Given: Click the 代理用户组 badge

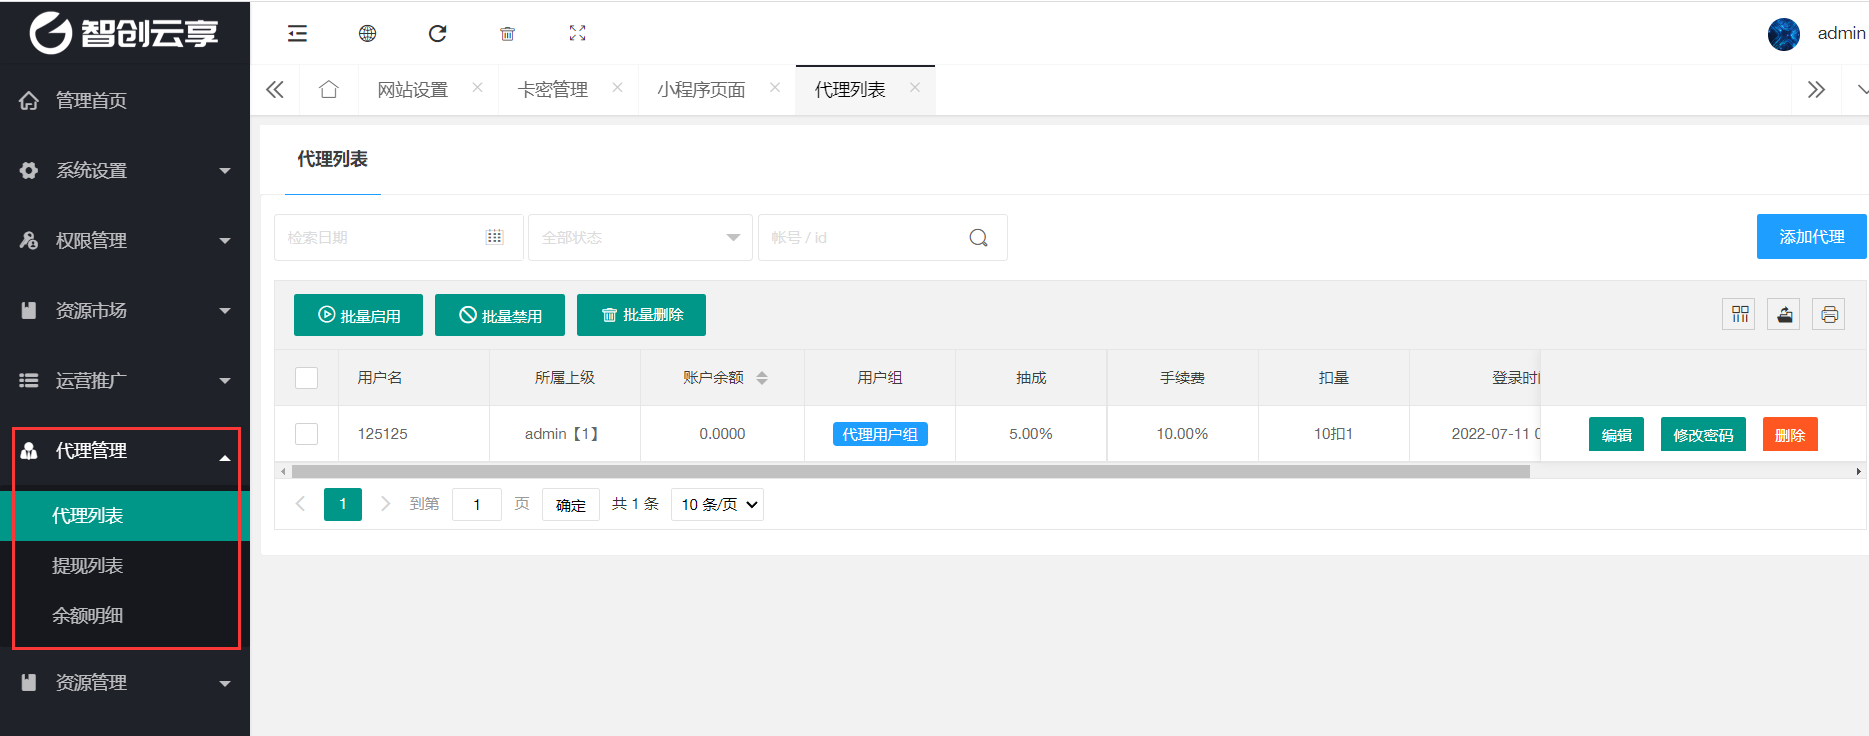Looking at the screenshot, I should coord(880,434).
